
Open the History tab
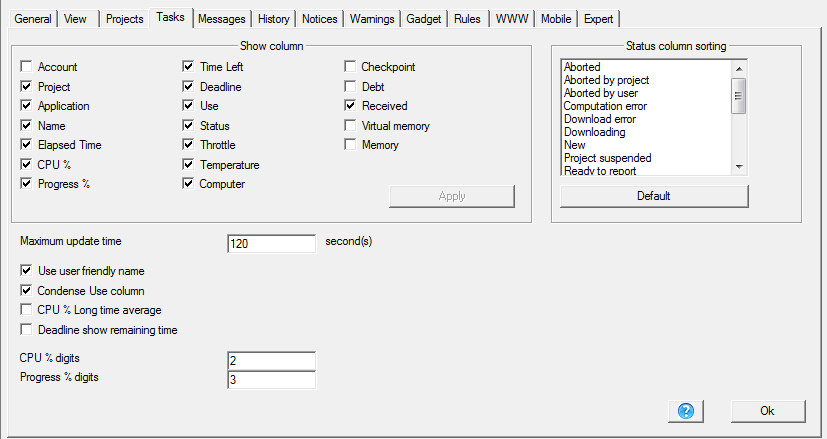[273, 19]
